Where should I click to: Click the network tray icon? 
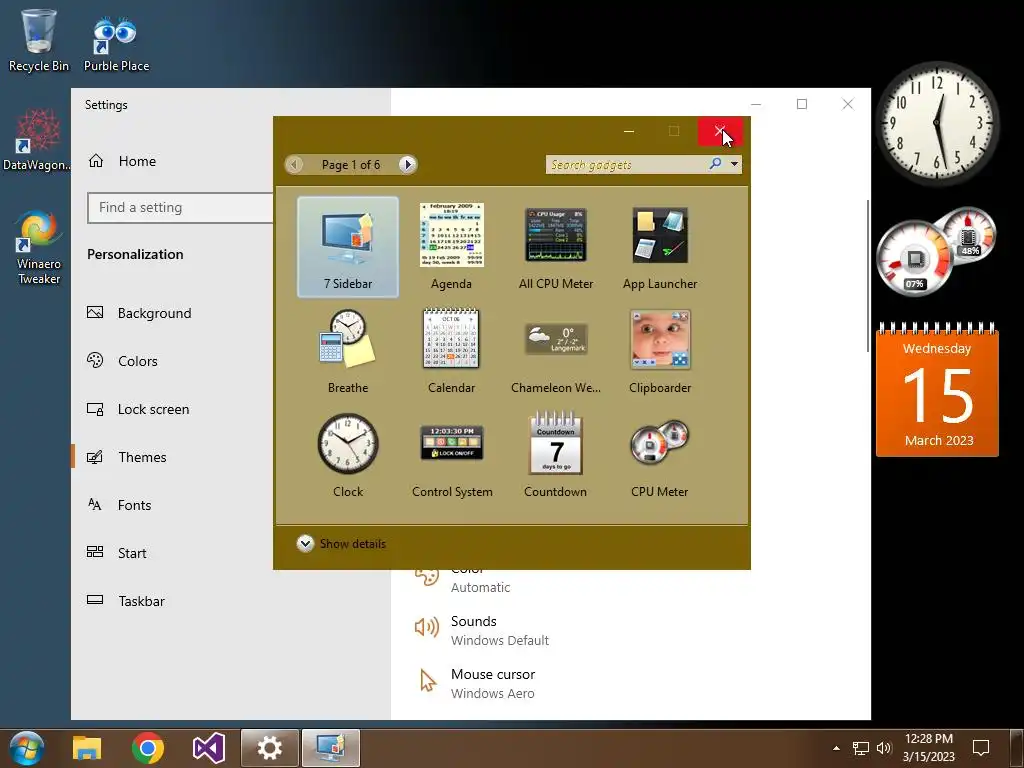pos(861,748)
